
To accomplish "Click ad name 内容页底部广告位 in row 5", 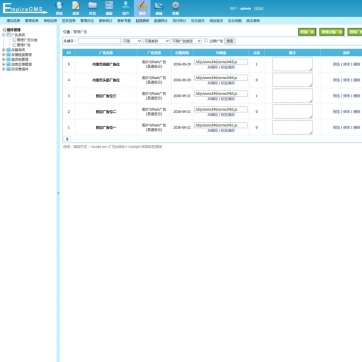I will tap(106, 64).
